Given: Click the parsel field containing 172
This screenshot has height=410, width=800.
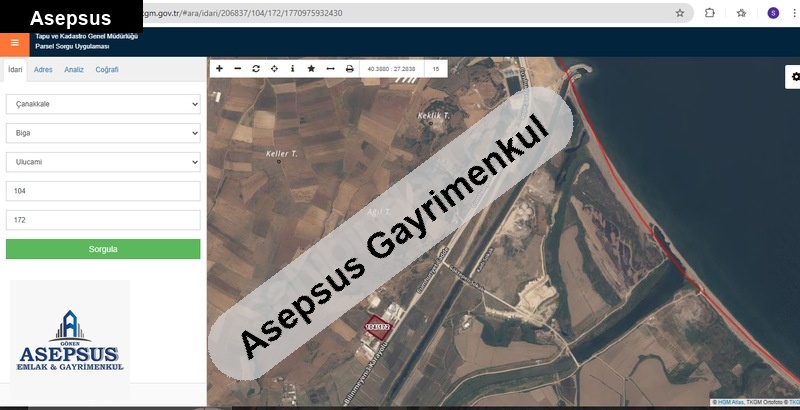Looking at the screenshot, I should coord(103,220).
